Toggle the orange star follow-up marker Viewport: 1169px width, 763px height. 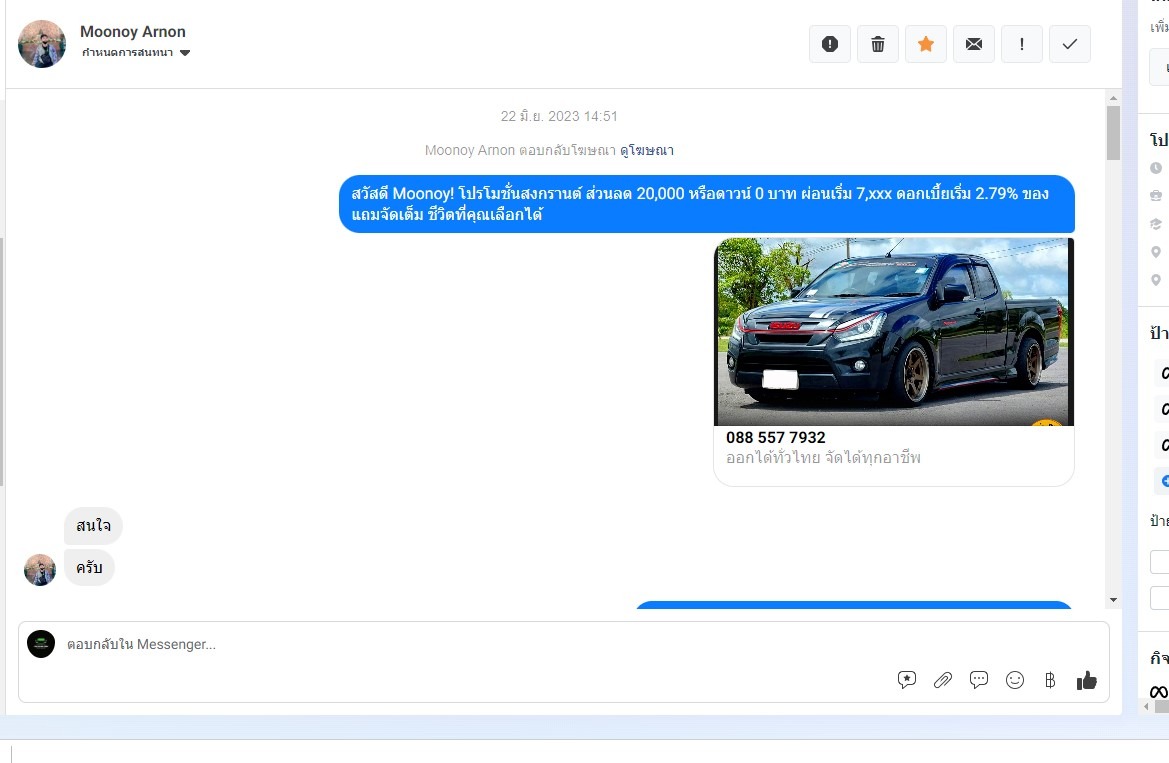(926, 44)
